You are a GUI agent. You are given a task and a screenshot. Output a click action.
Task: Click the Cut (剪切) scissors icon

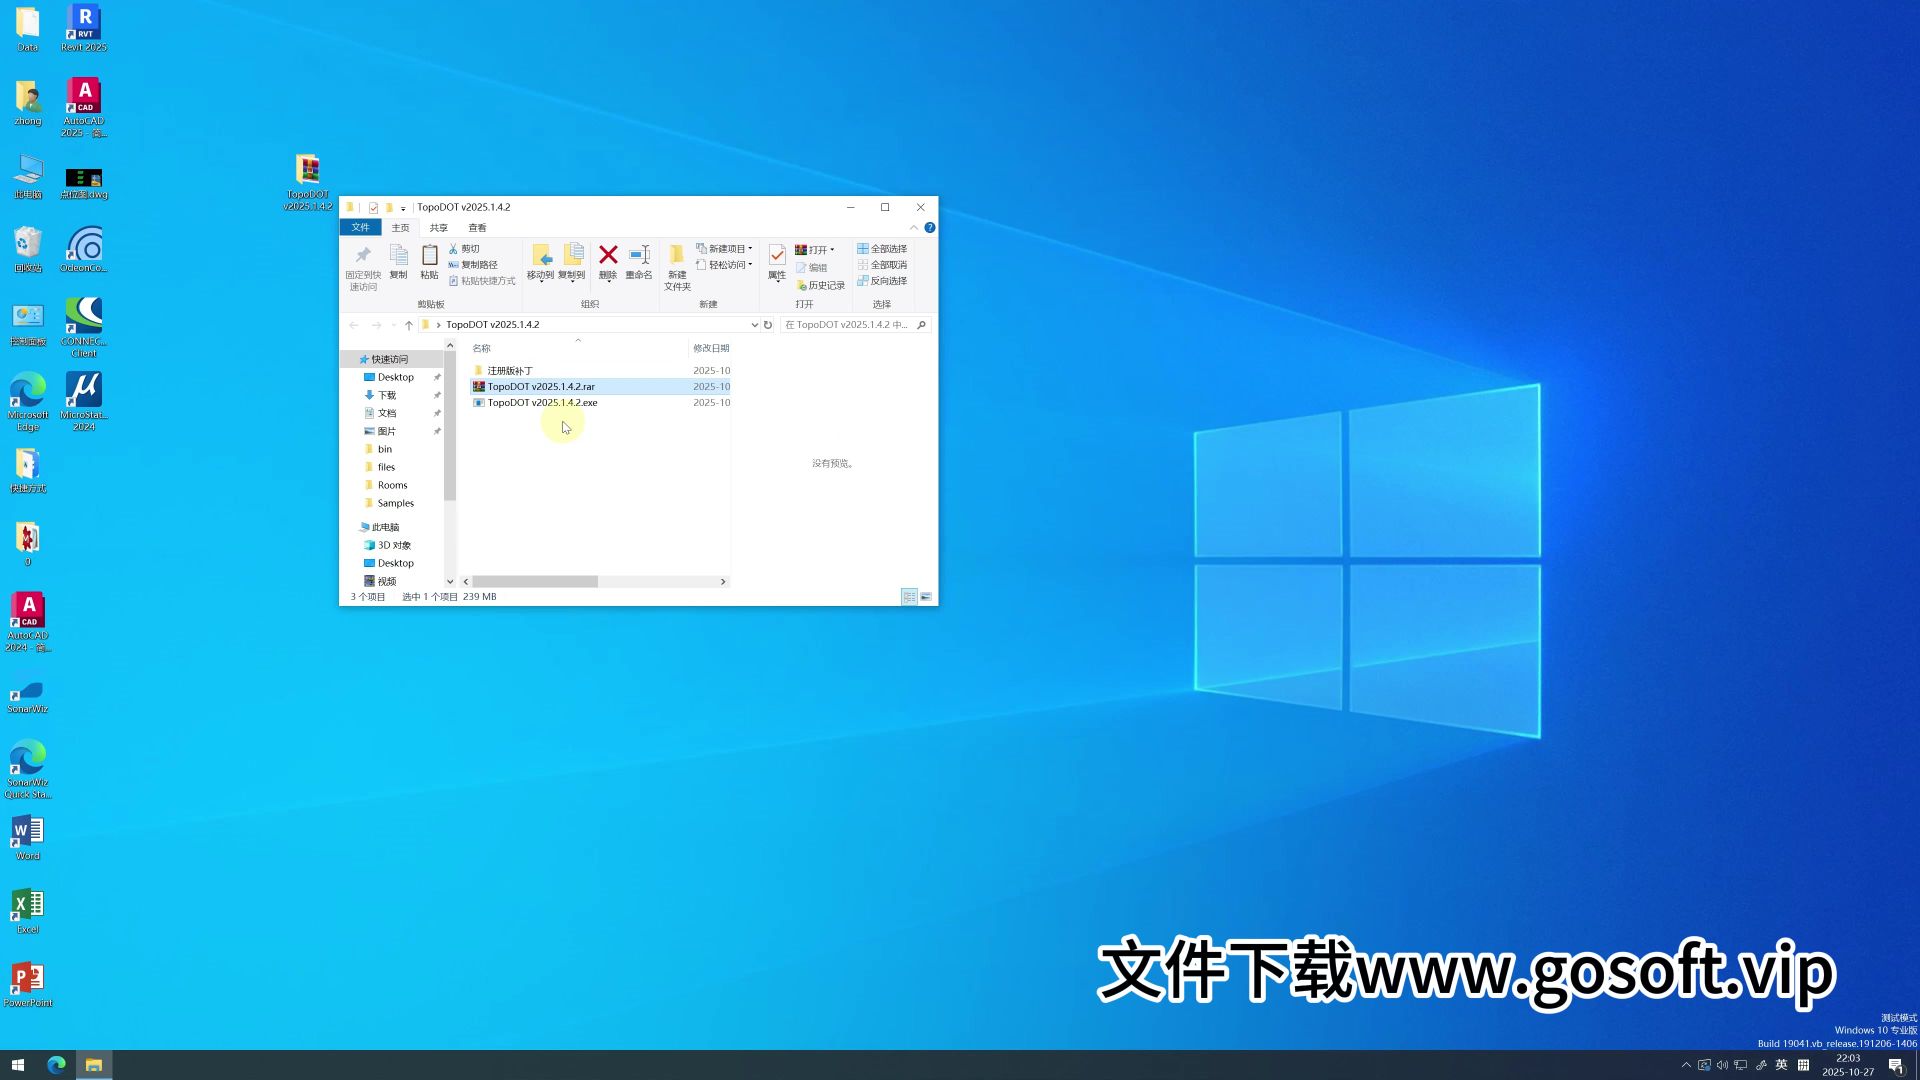click(454, 249)
